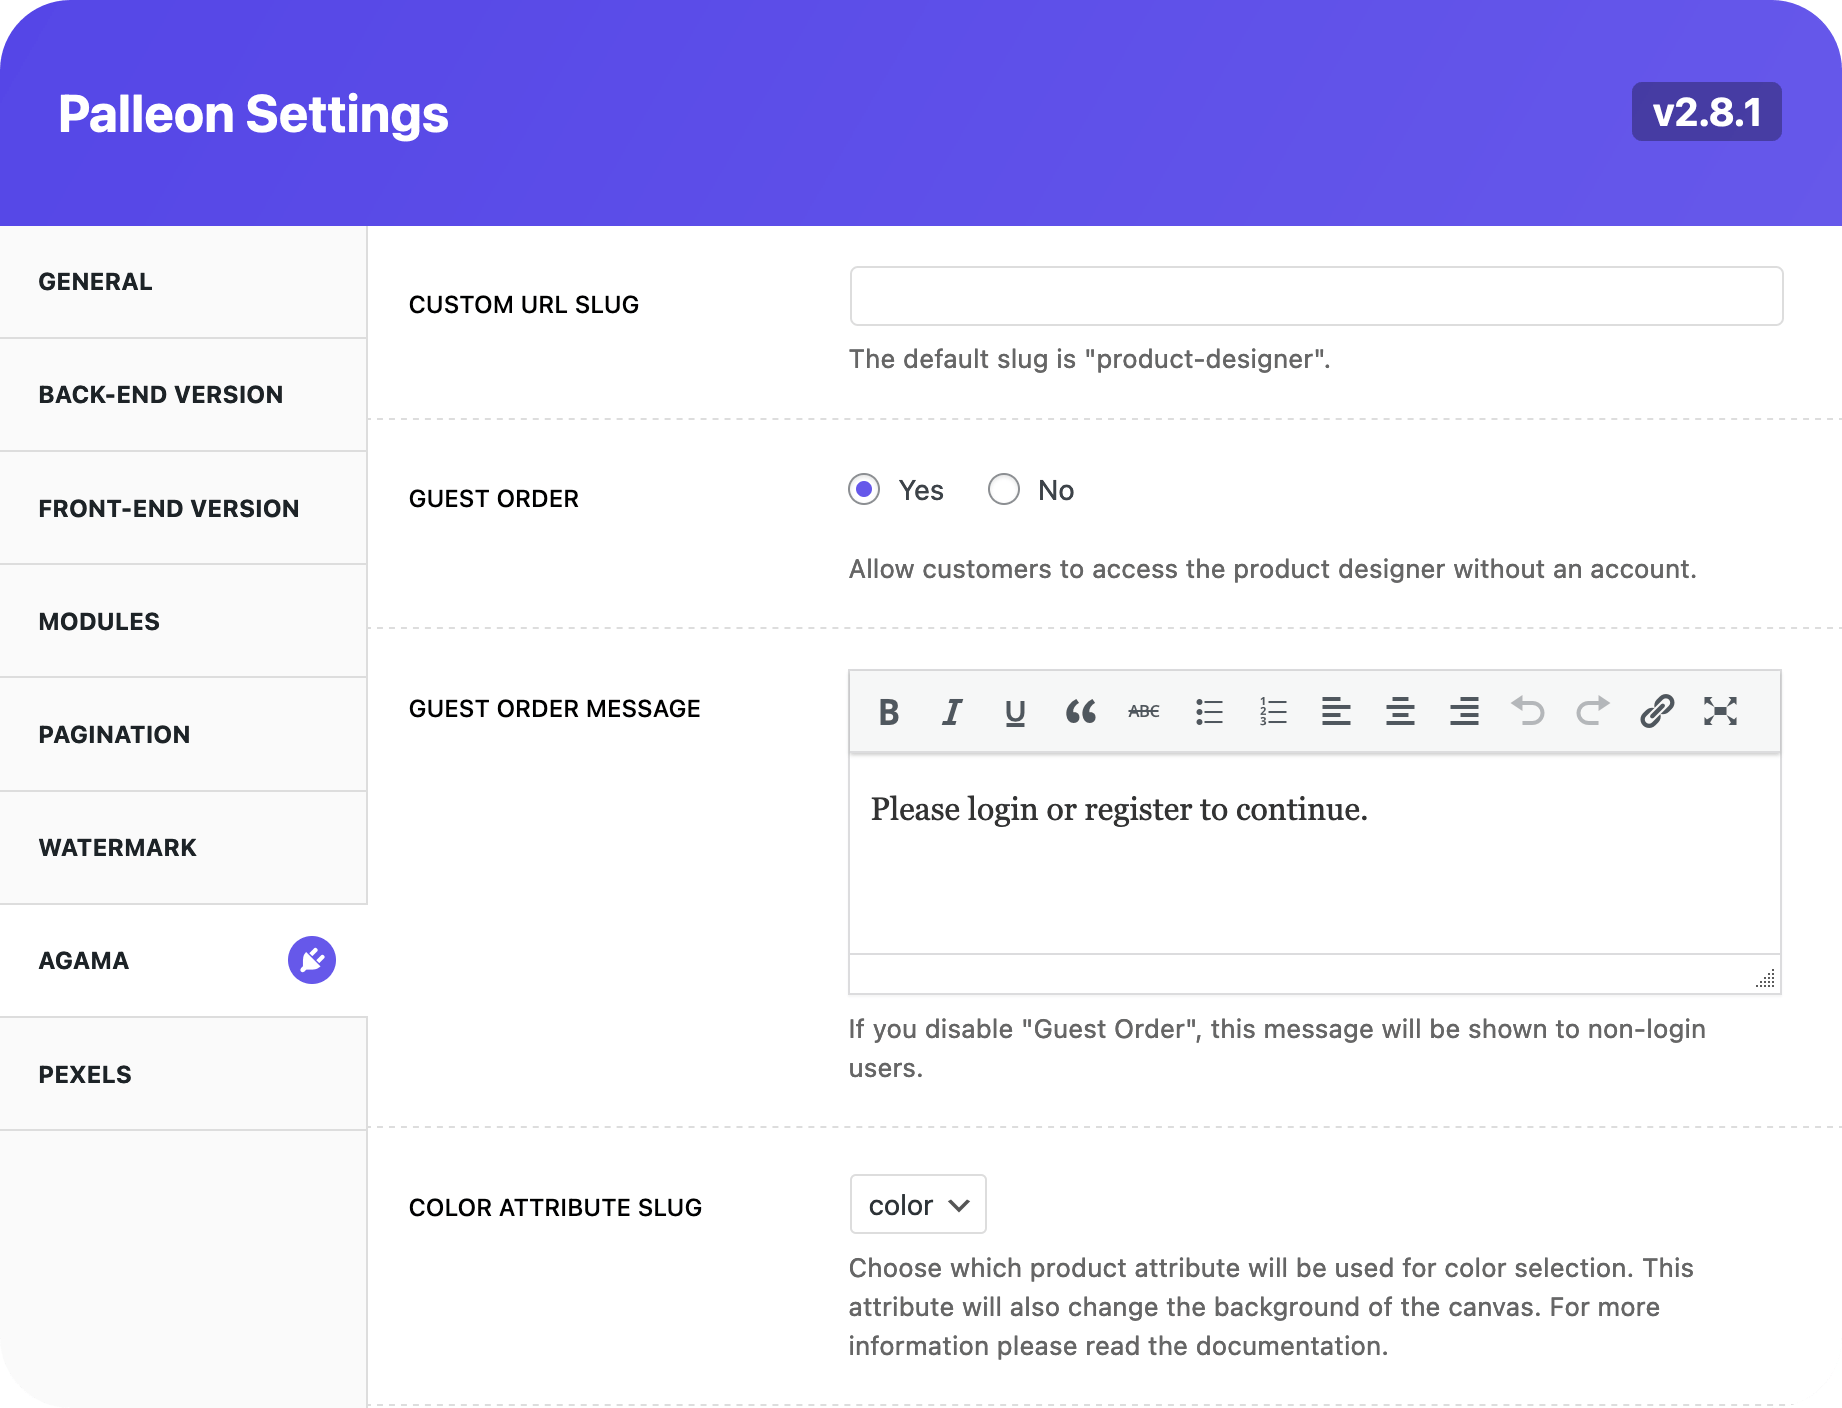Underline text using the editor toolbar
Image resolution: width=1842 pixels, height=1408 pixels.
point(1015,712)
